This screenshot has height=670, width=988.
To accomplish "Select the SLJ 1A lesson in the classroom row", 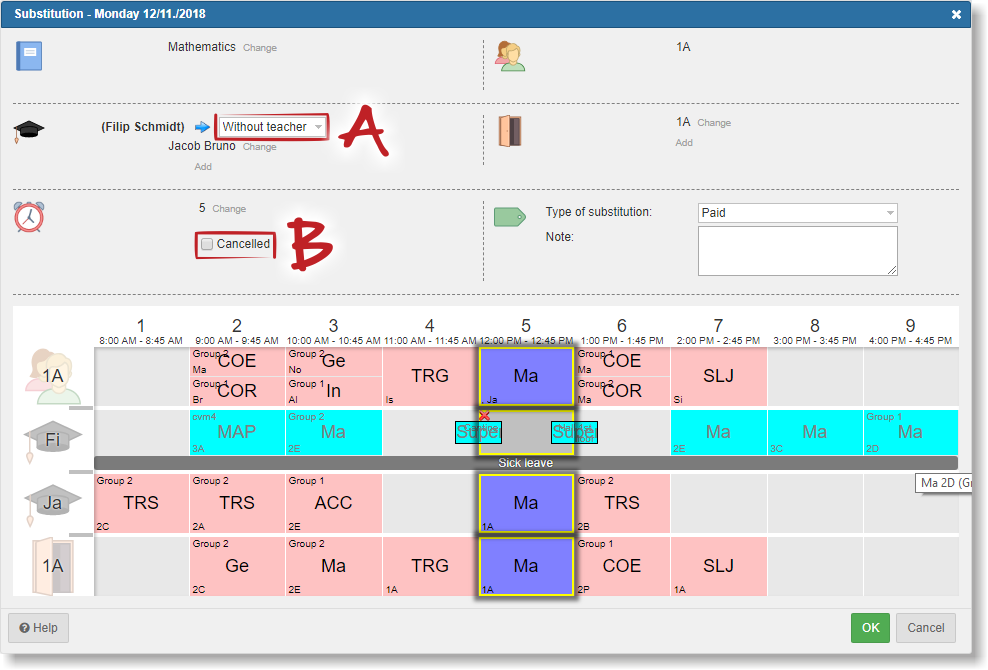I will click(x=718, y=566).
